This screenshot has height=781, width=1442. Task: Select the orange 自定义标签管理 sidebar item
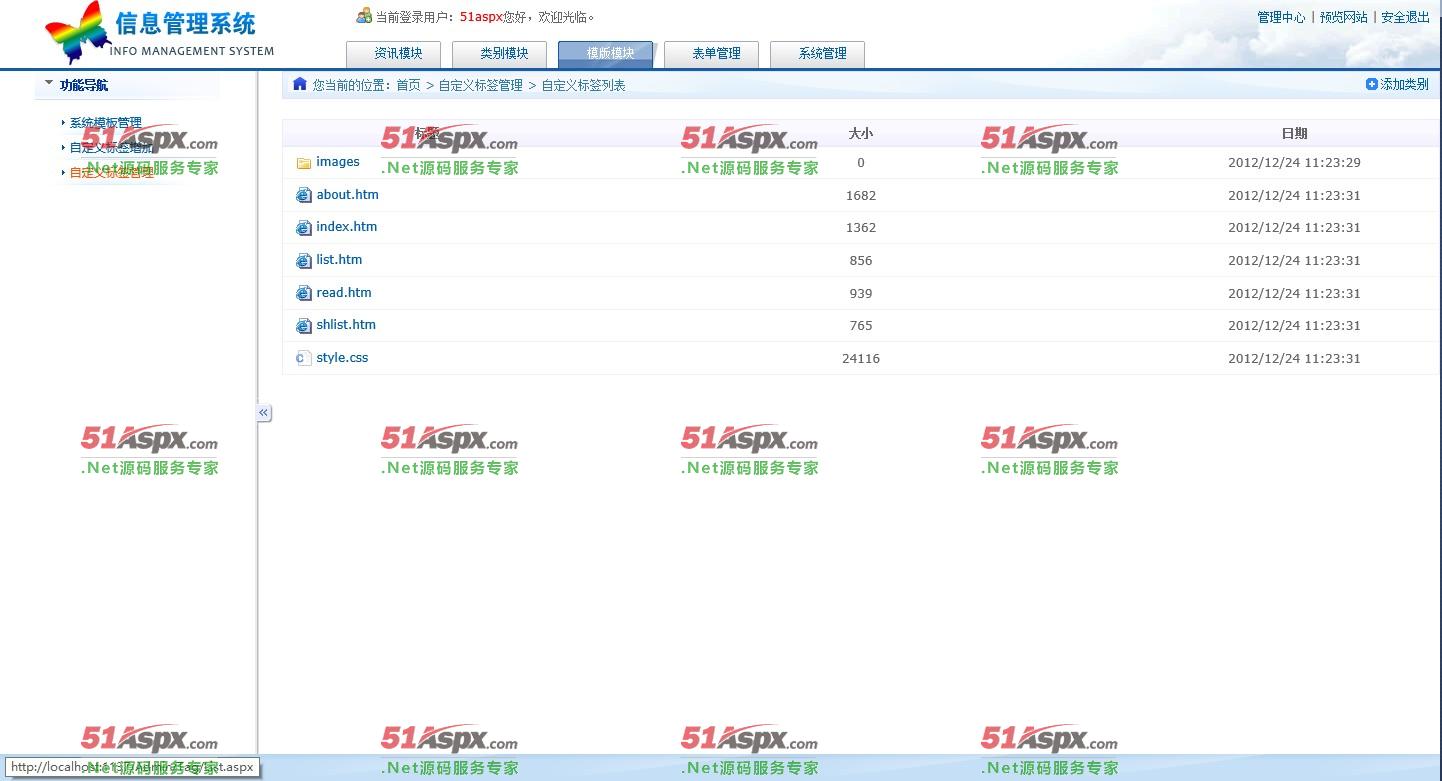112,173
